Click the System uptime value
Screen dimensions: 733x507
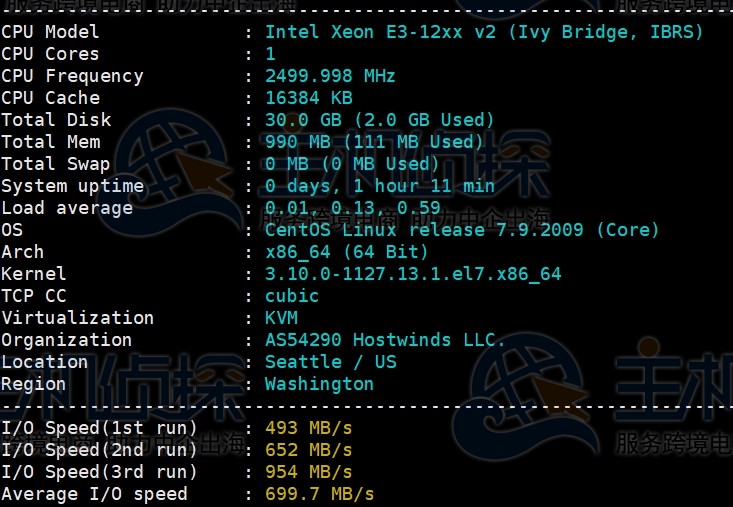click(x=379, y=186)
